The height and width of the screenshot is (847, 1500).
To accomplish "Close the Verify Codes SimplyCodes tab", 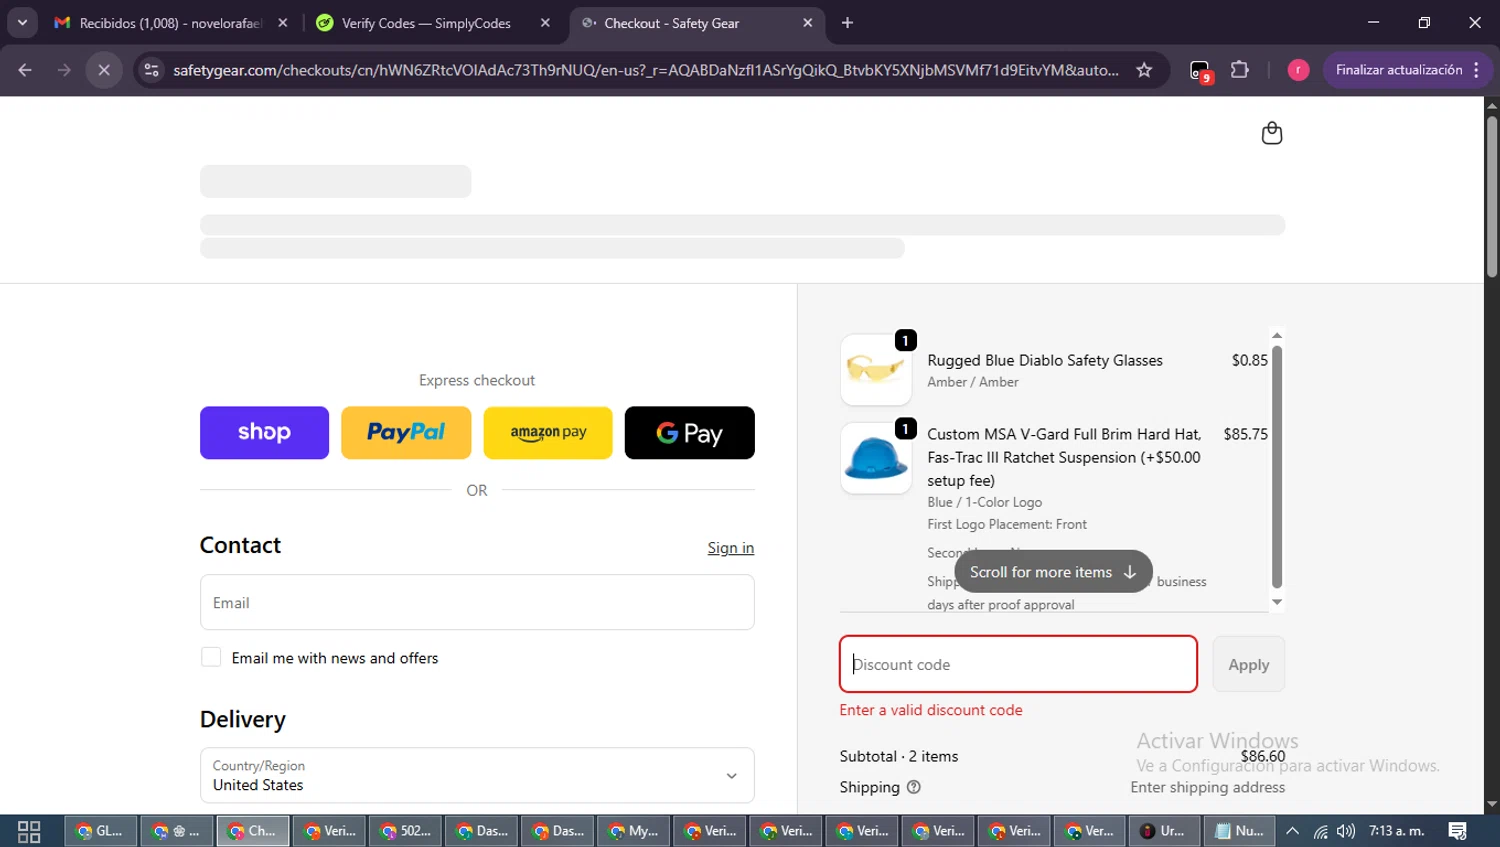I will point(545,22).
